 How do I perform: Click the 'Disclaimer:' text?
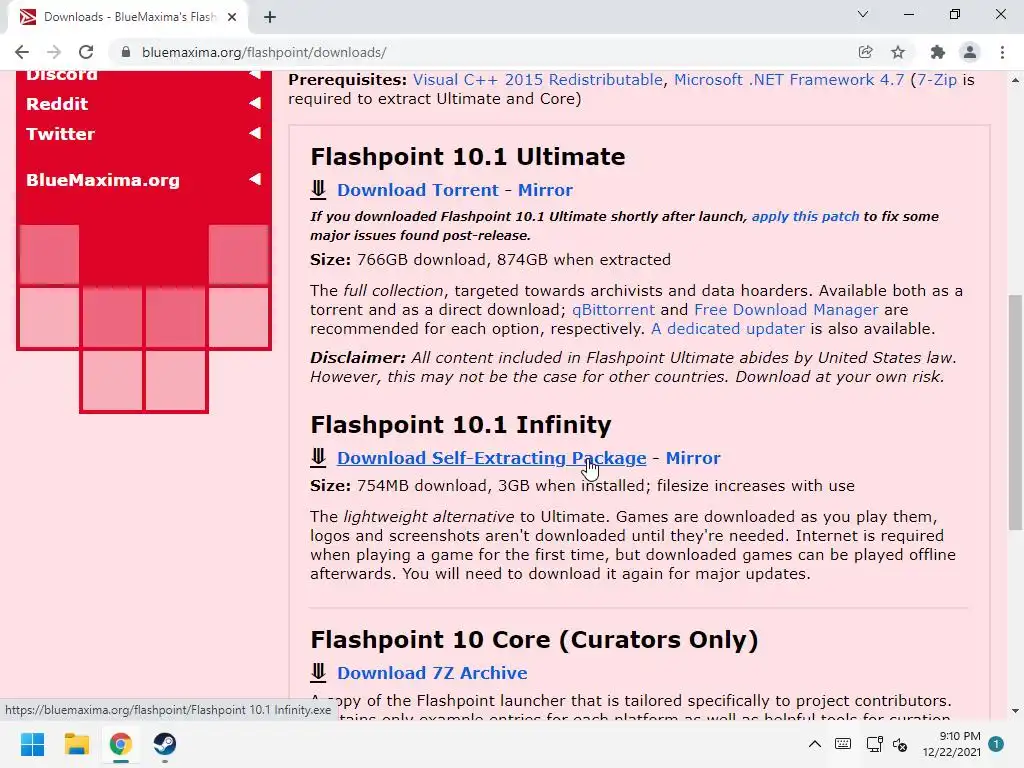tap(358, 358)
